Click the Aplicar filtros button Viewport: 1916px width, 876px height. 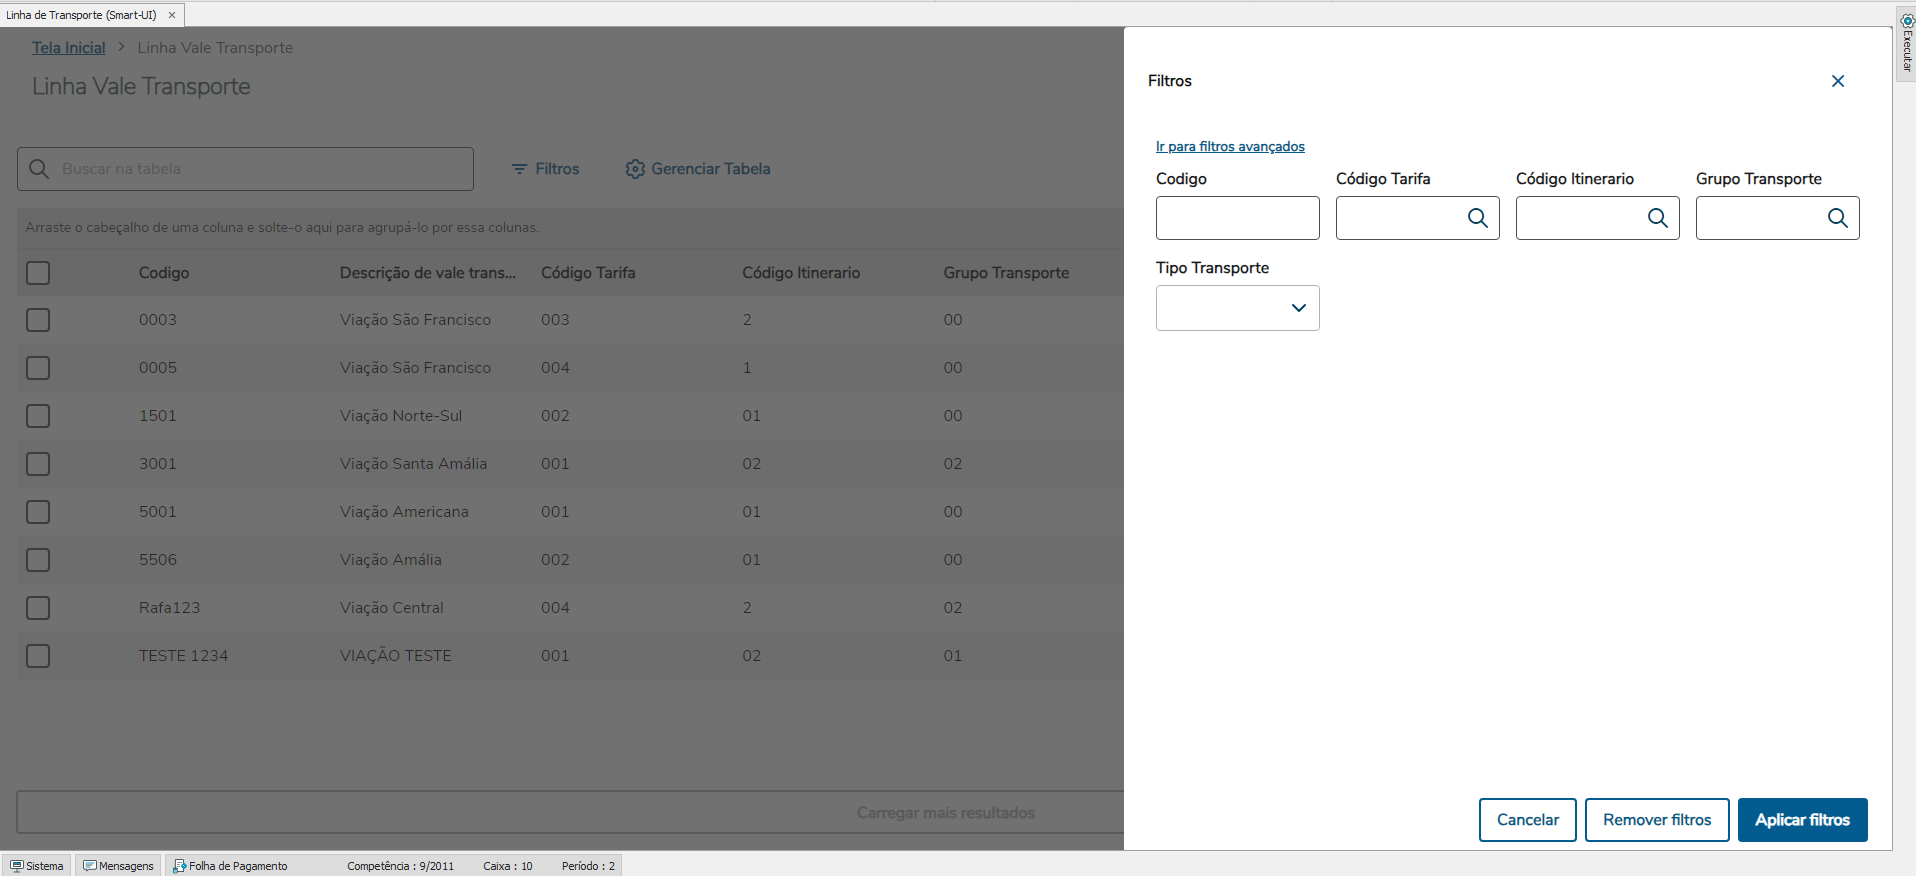(x=1802, y=820)
